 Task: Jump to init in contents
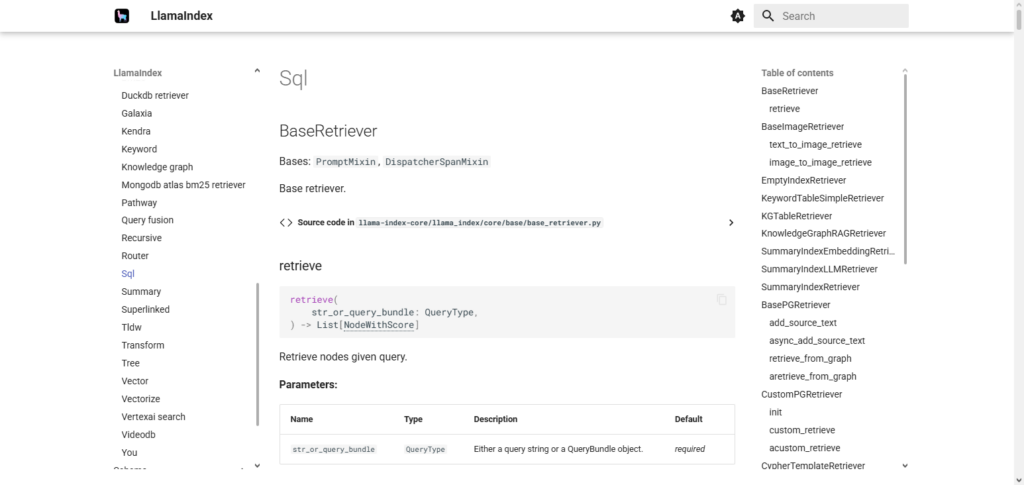[x=776, y=413]
